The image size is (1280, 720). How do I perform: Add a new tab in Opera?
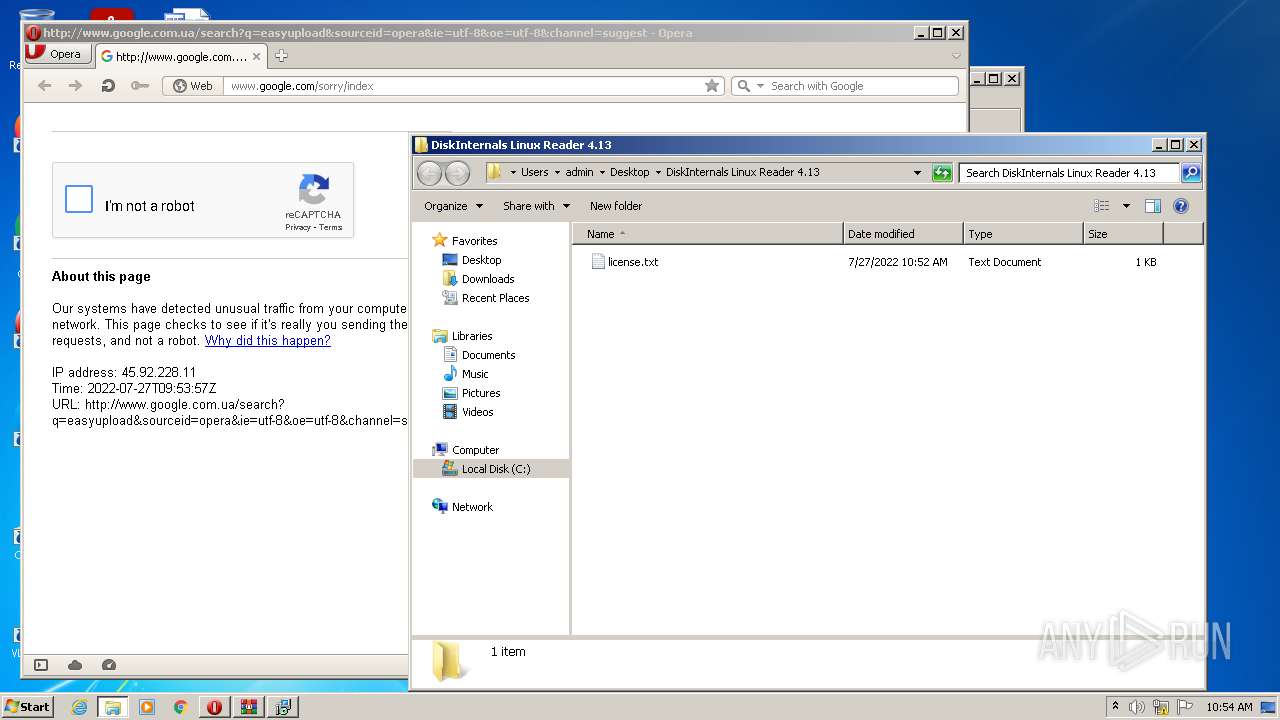coord(281,56)
